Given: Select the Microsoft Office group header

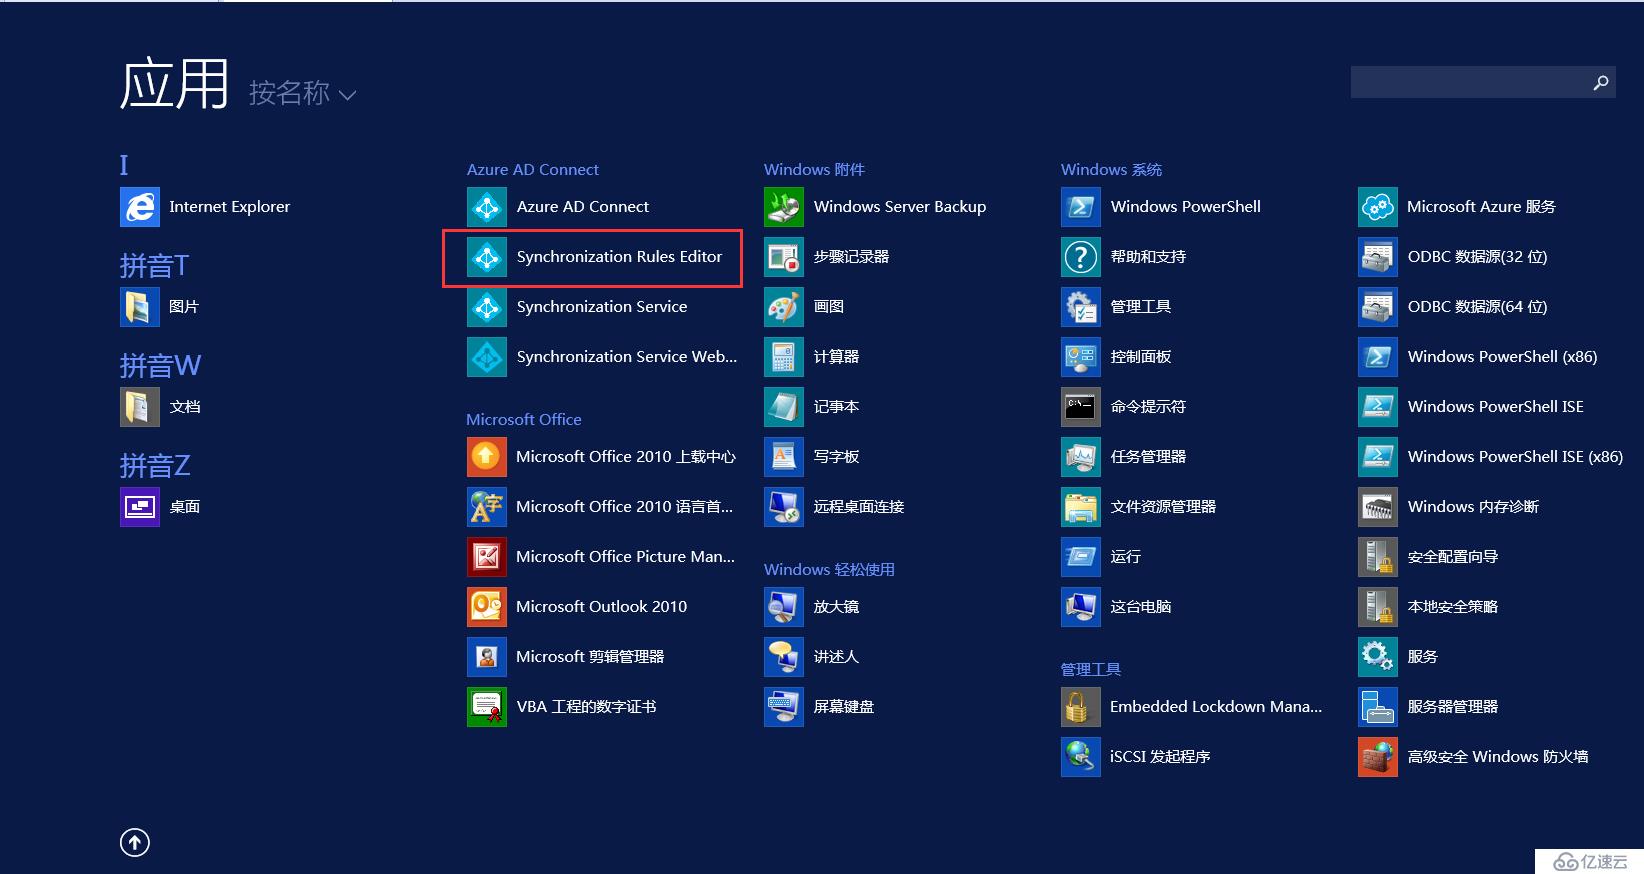Looking at the screenshot, I should (x=524, y=420).
